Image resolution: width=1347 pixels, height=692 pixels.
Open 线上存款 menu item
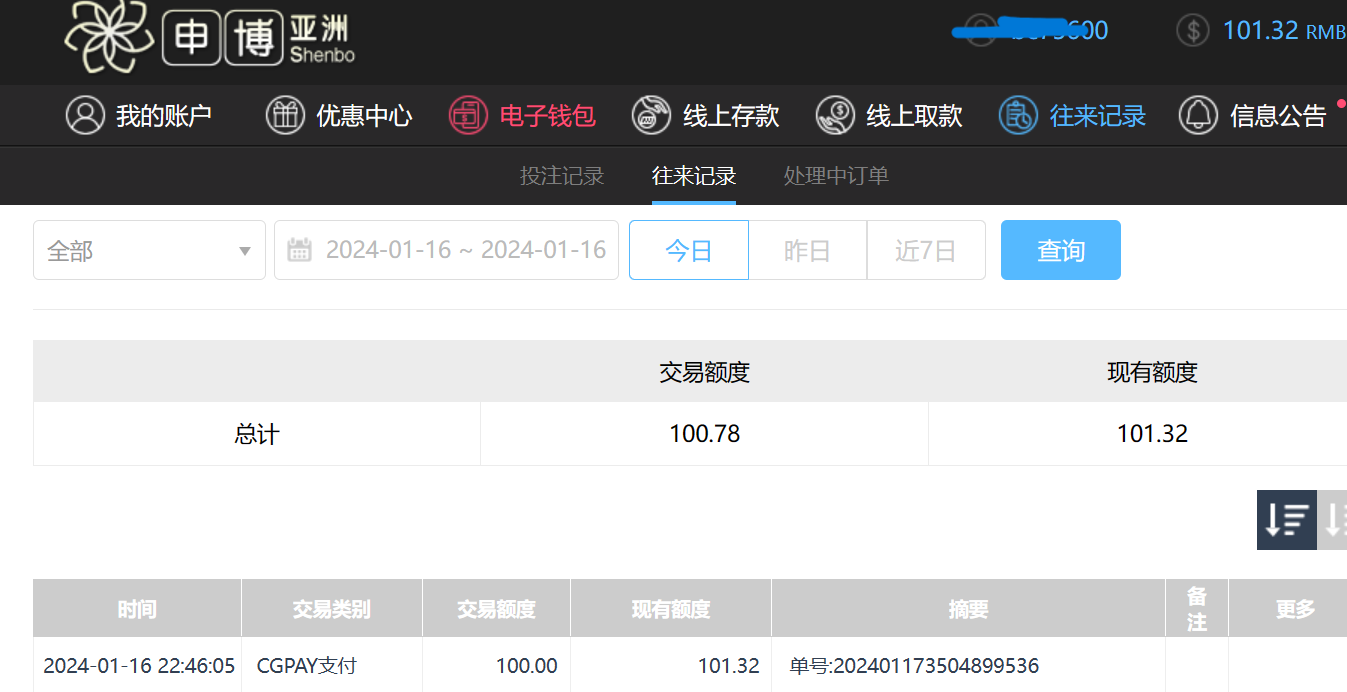(x=705, y=115)
